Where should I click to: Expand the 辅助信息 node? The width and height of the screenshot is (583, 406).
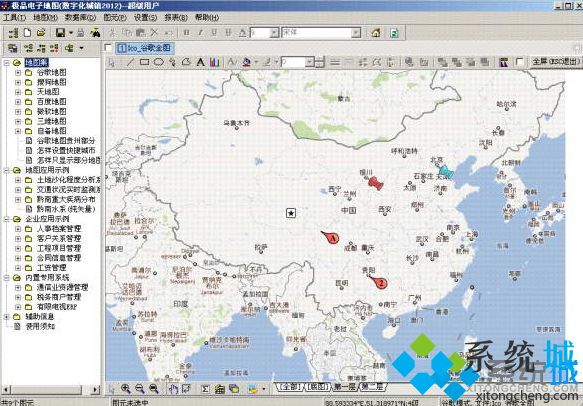(6, 317)
